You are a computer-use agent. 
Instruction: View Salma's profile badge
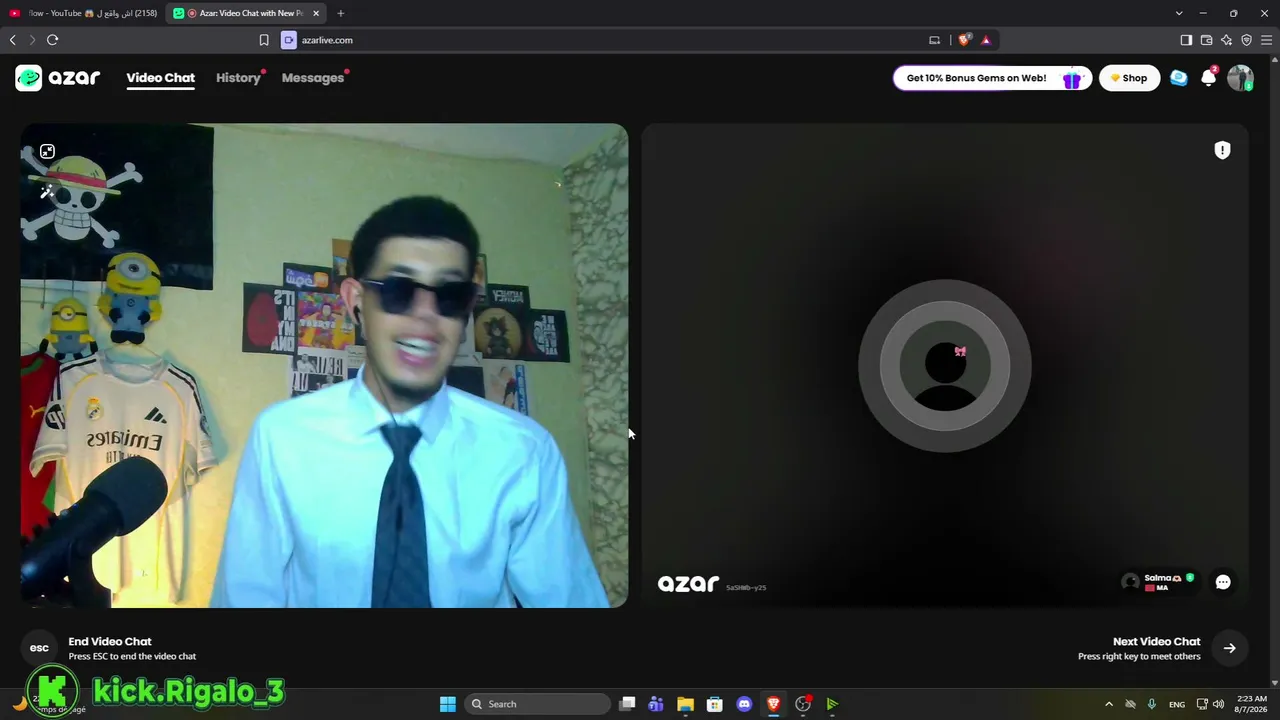(1158, 582)
